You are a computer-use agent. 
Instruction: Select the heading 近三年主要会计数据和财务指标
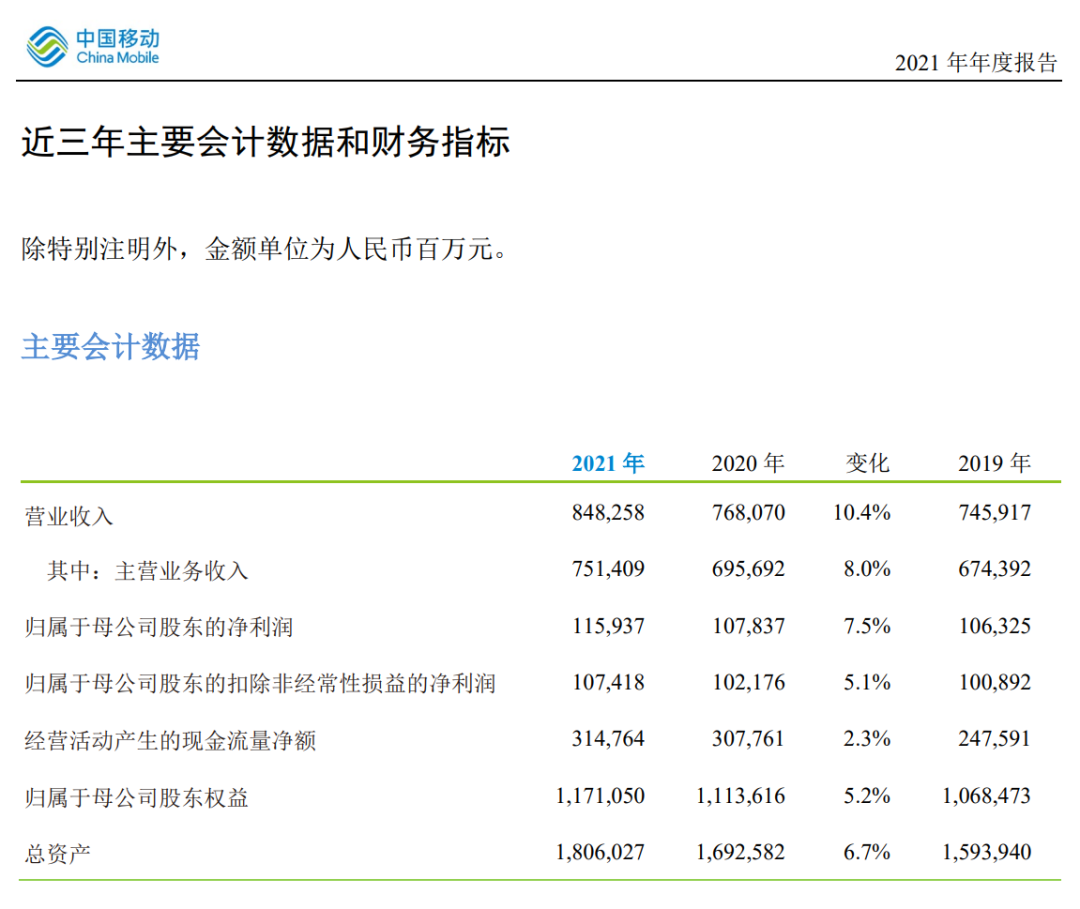pos(265,142)
